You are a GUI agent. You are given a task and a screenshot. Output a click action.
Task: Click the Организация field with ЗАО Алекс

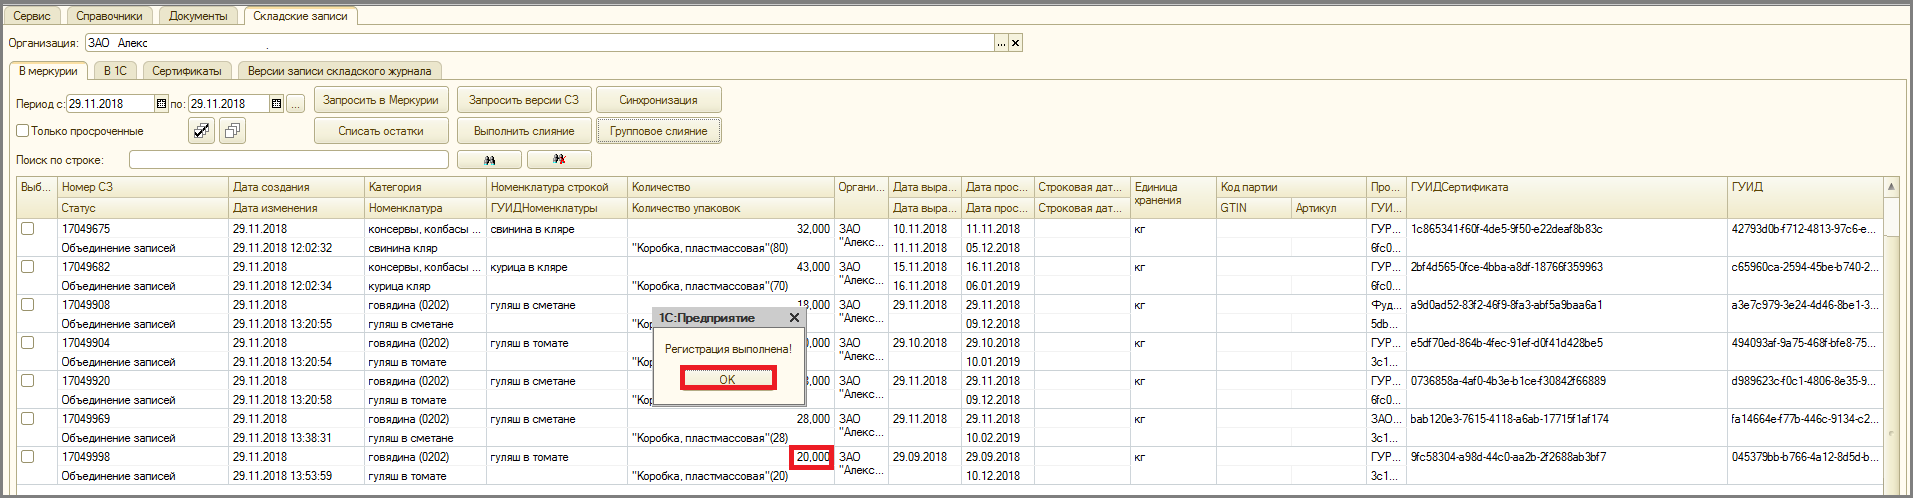point(539,43)
